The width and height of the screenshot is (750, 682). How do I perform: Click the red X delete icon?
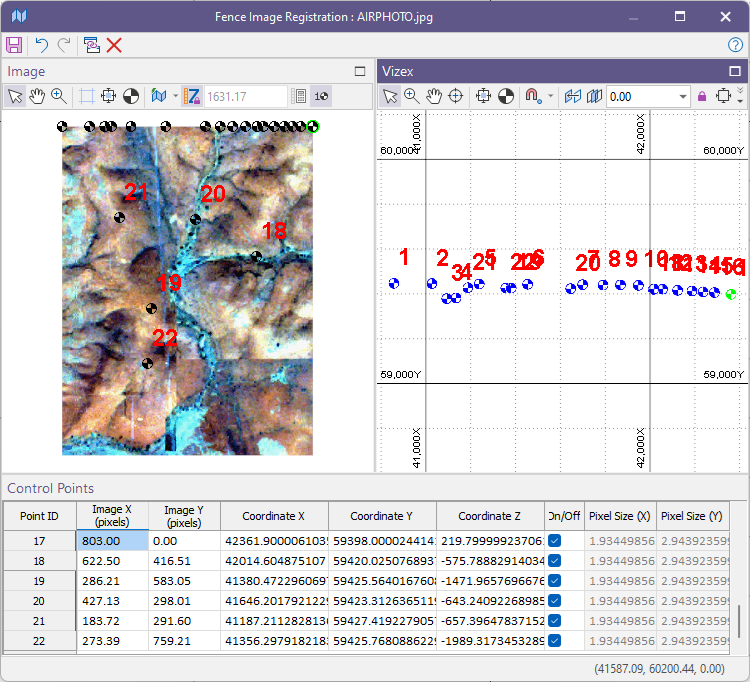[114, 45]
